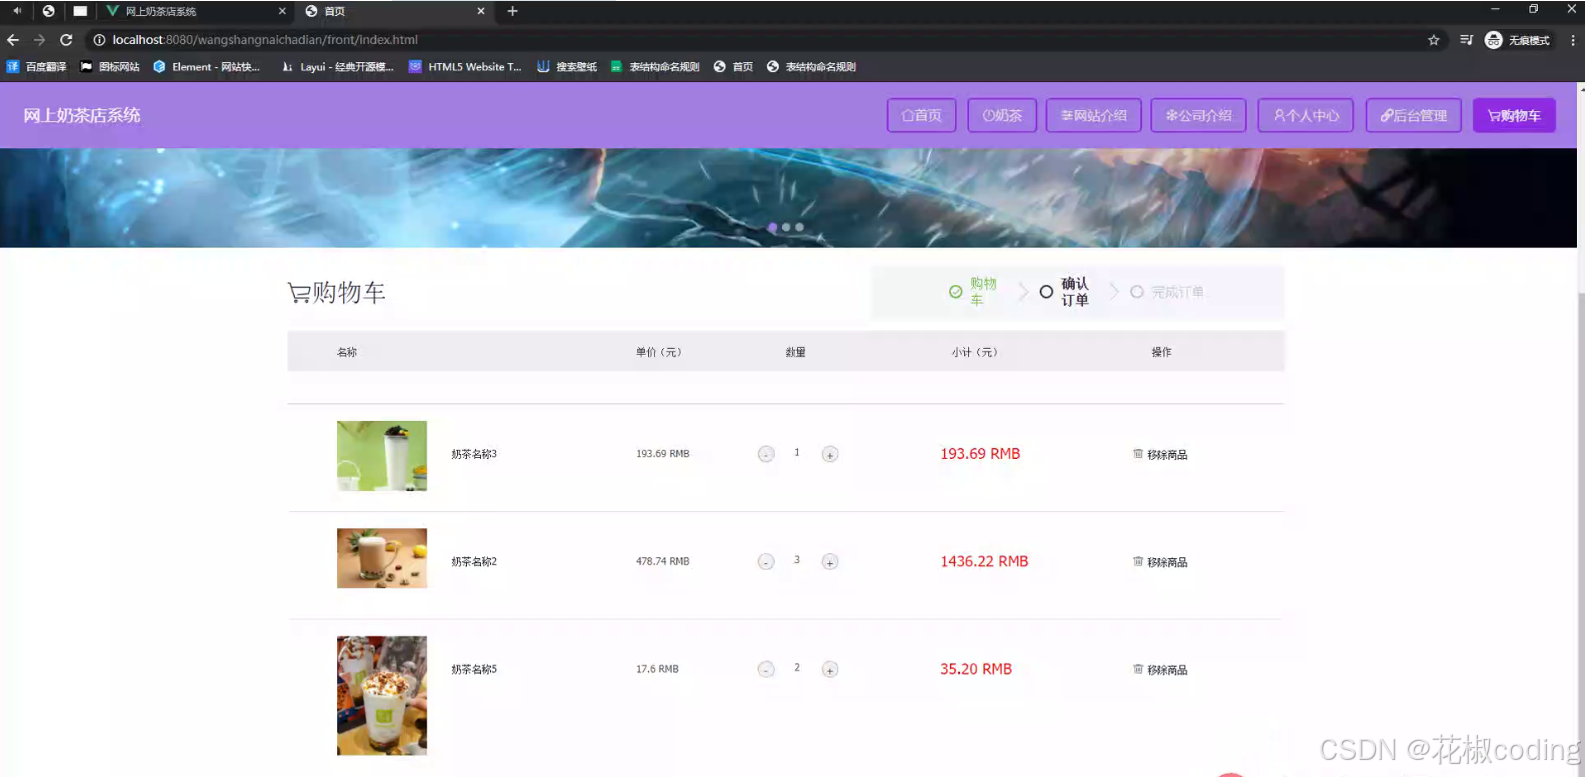The width and height of the screenshot is (1585, 777).
Task: Click the 单价（元） column header
Action: (x=658, y=352)
